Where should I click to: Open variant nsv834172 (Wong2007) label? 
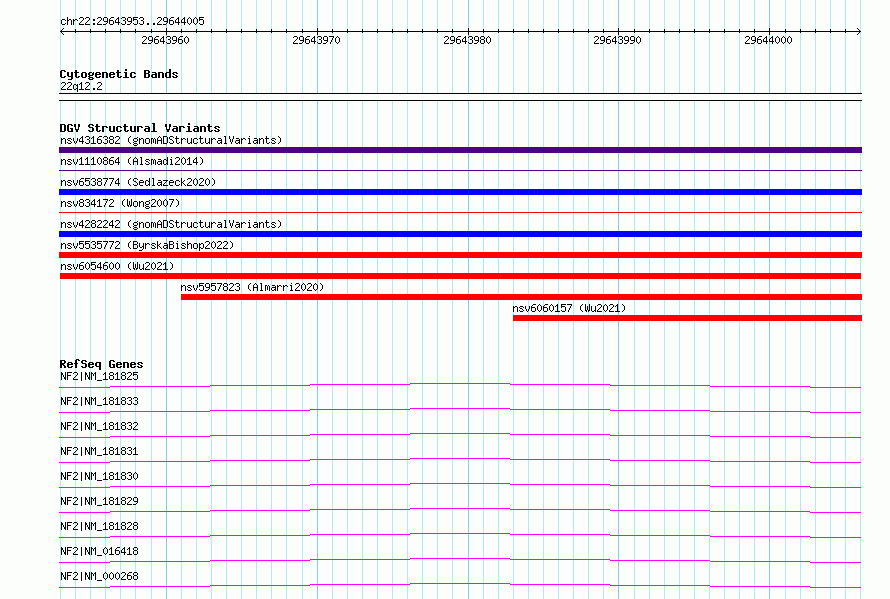[x=120, y=203]
